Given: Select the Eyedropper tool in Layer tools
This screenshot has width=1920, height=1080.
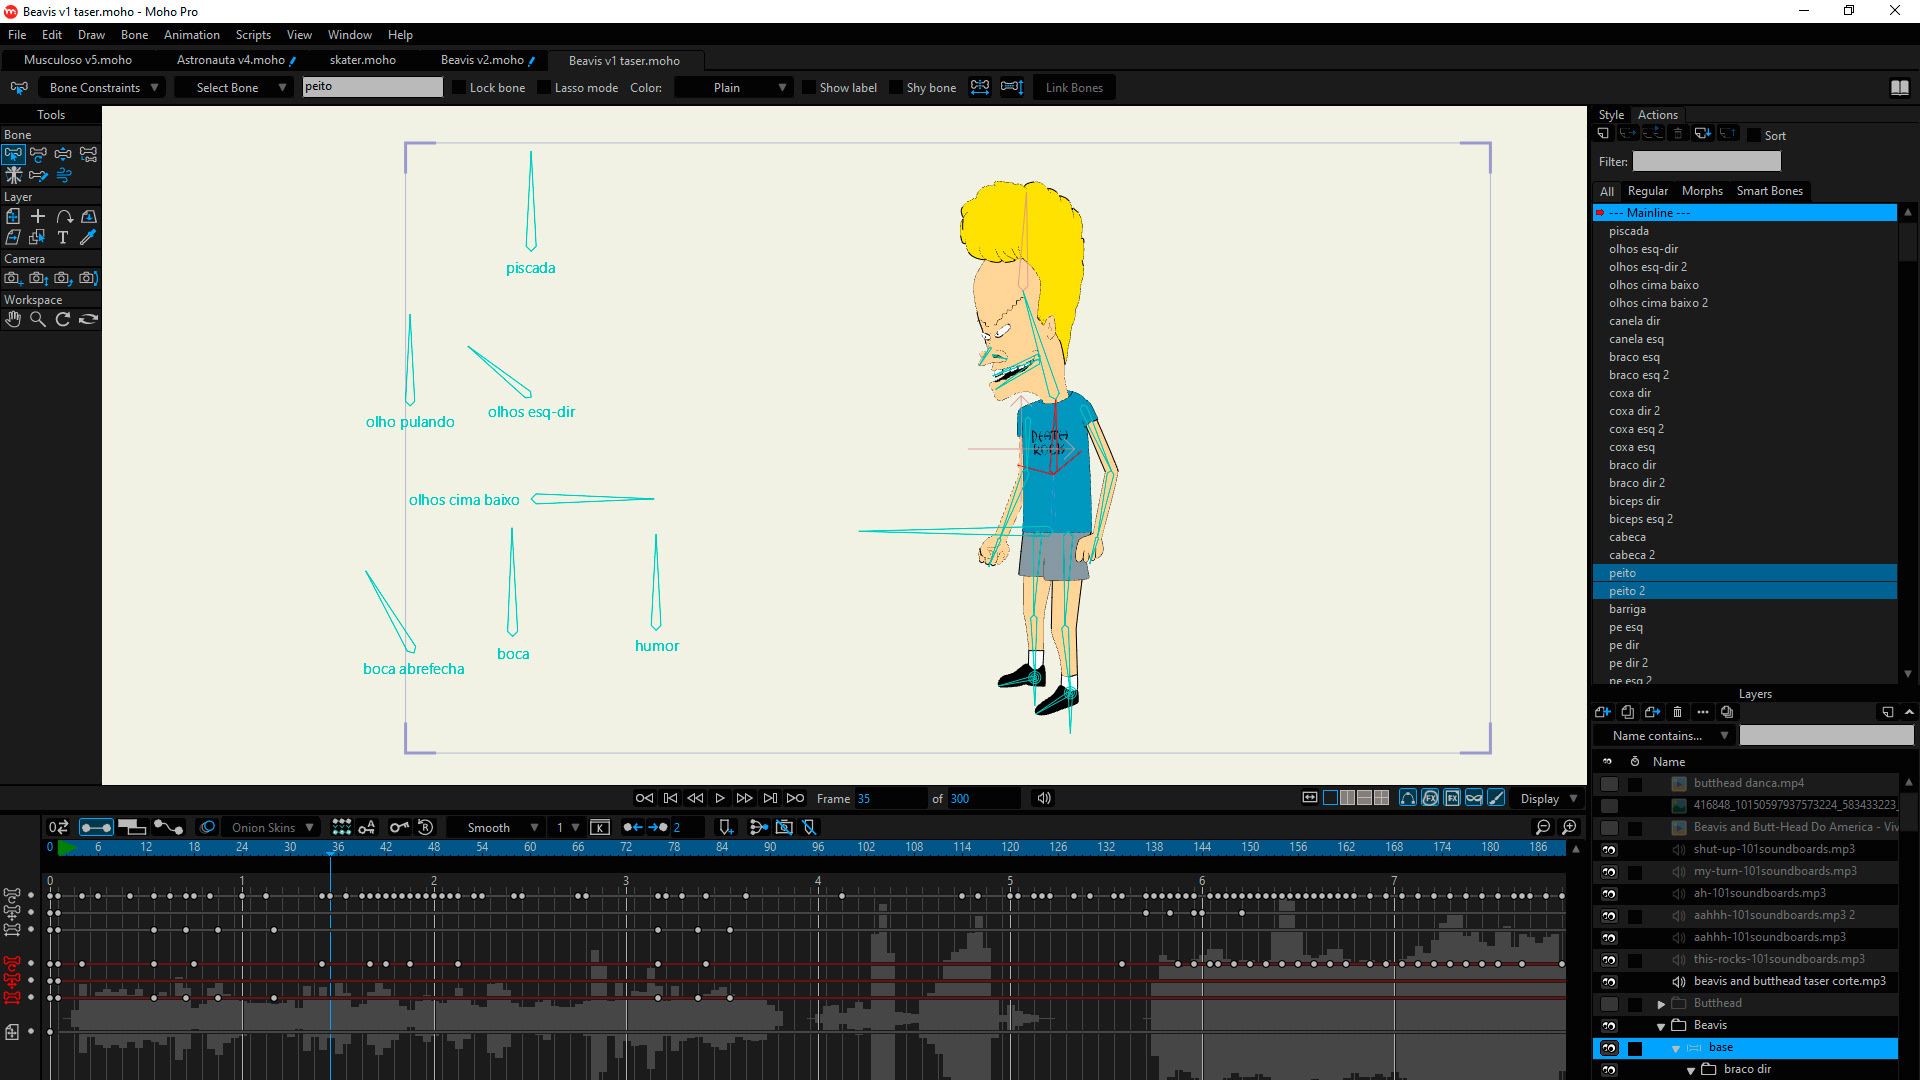Looking at the screenshot, I should (88, 238).
